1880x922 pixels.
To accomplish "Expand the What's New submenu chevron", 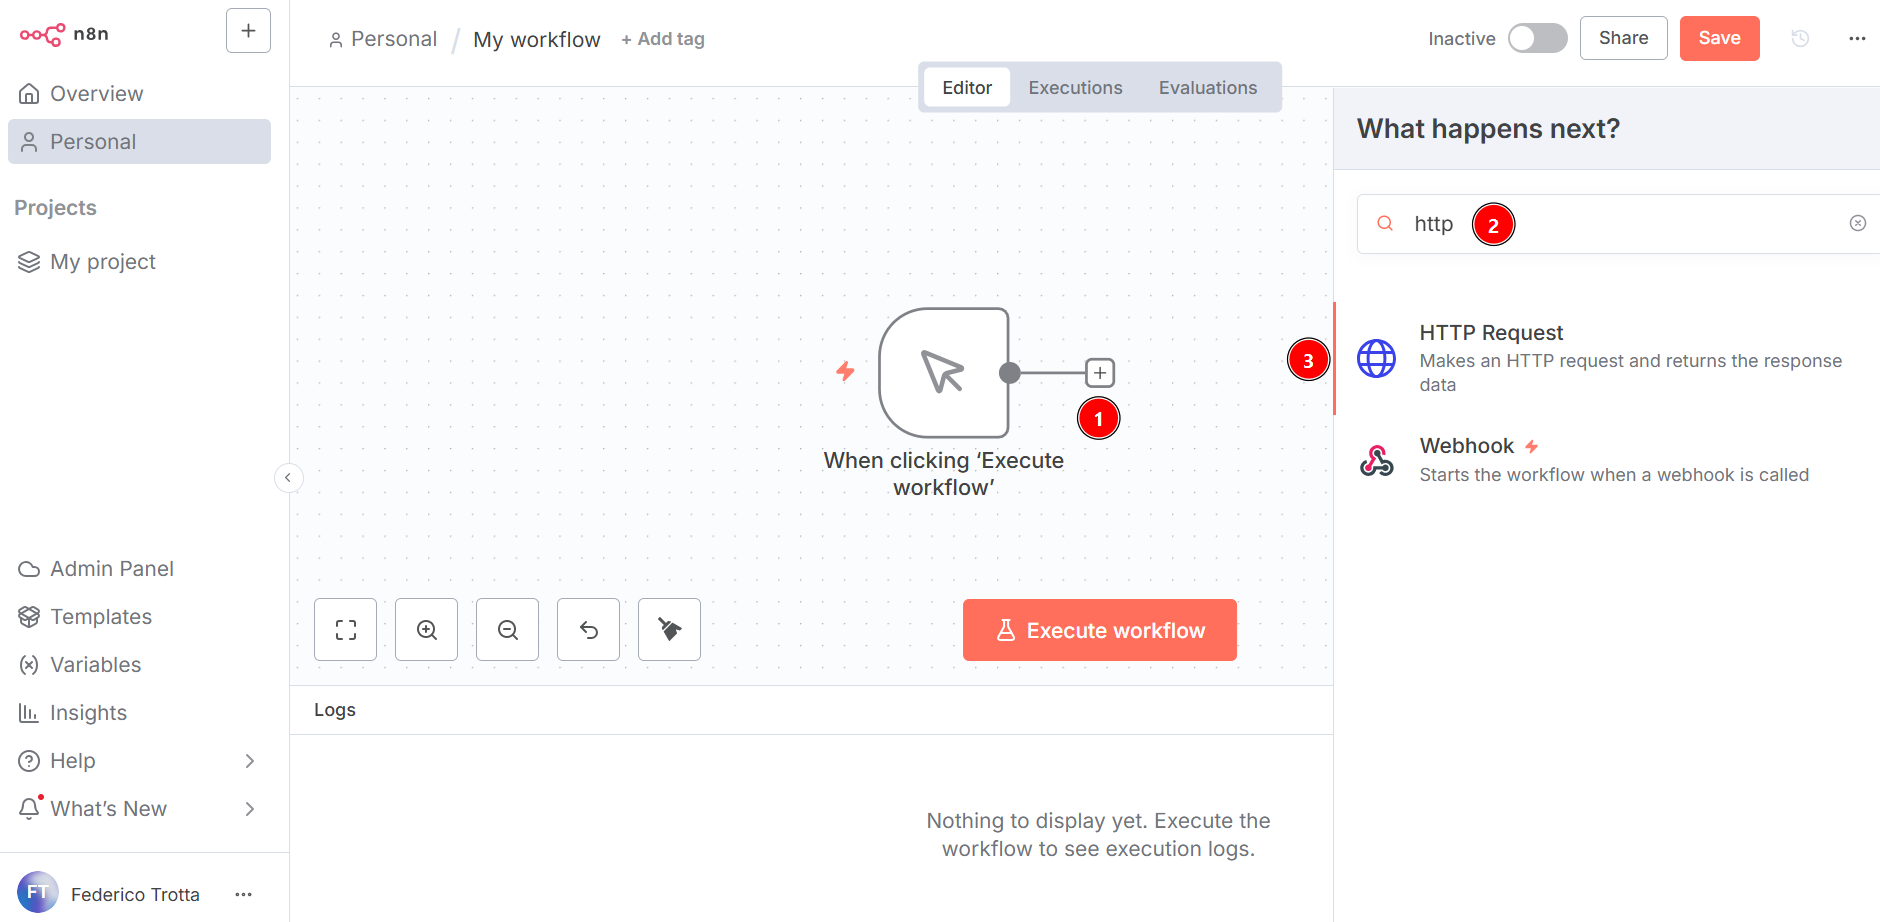I will click(250, 809).
